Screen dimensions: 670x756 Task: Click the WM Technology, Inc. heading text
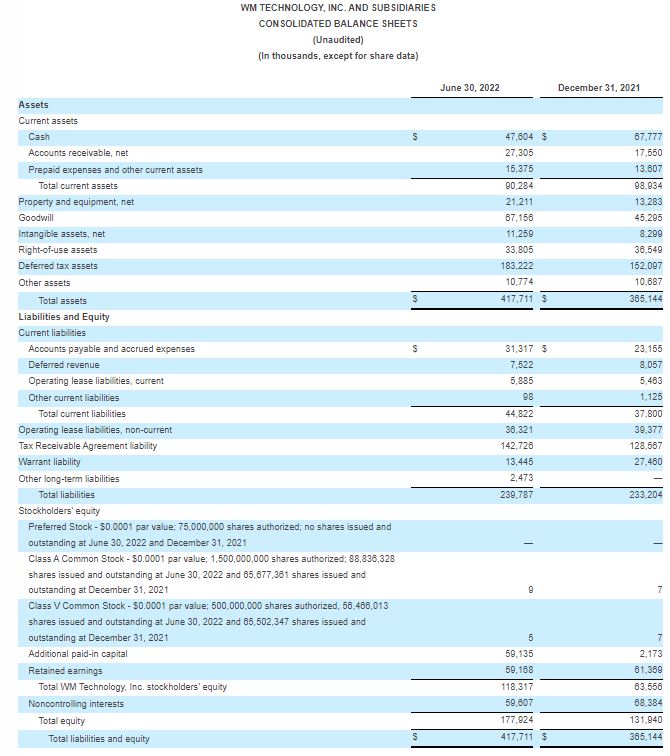tap(338, 8)
